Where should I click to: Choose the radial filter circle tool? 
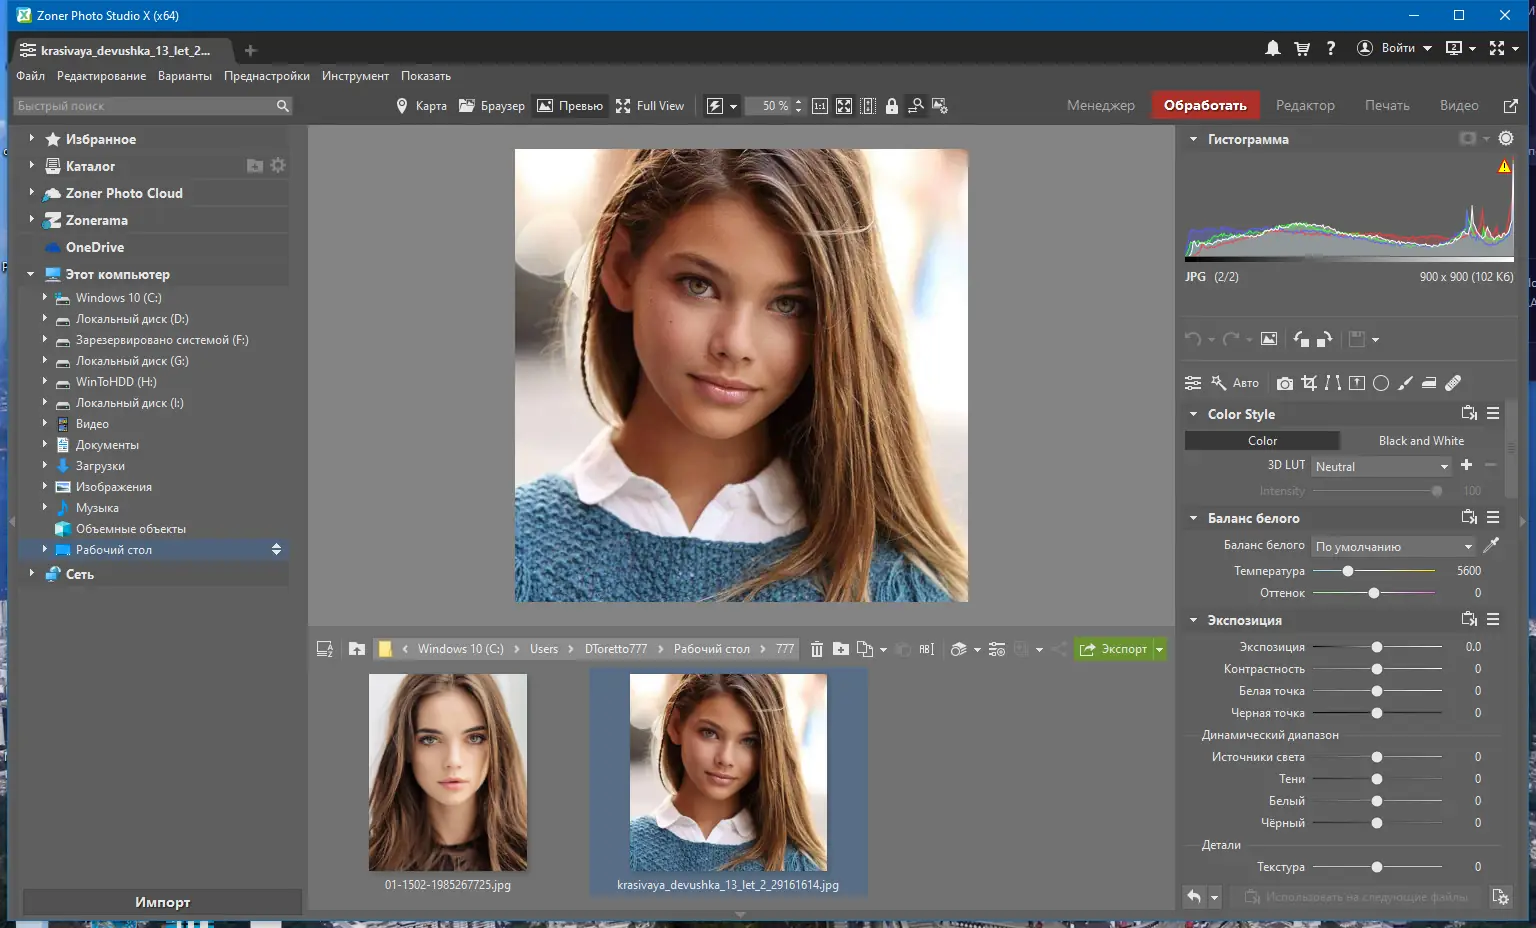tap(1381, 383)
